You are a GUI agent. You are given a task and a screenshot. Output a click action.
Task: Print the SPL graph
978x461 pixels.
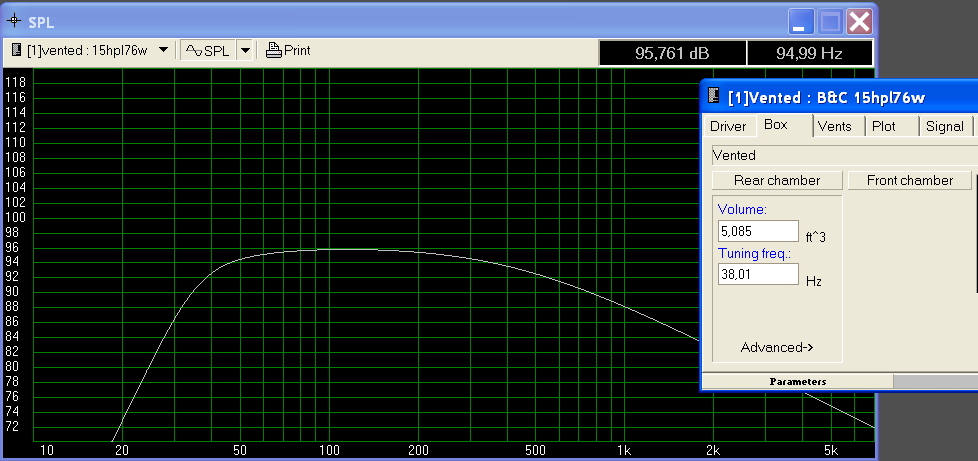288,51
